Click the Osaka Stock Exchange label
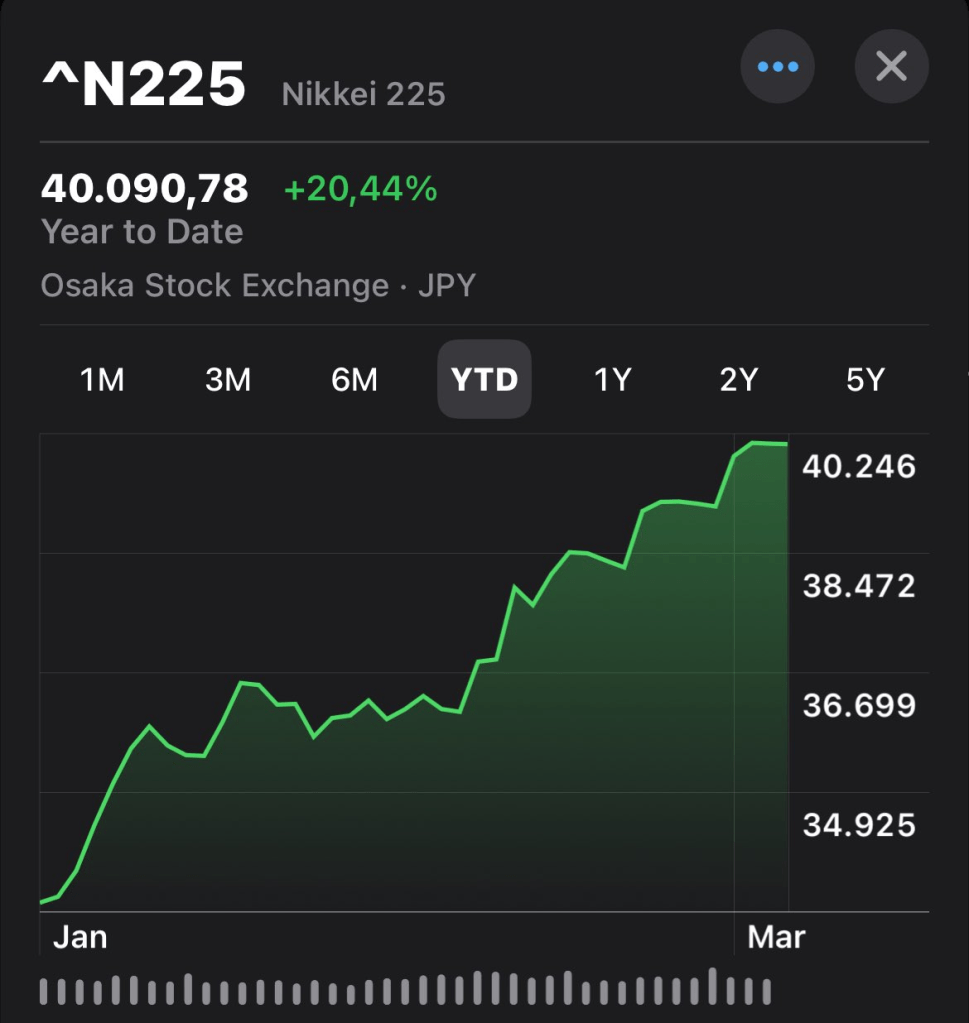The height and width of the screenshot is (1023, 969). [x=214, y=286]
